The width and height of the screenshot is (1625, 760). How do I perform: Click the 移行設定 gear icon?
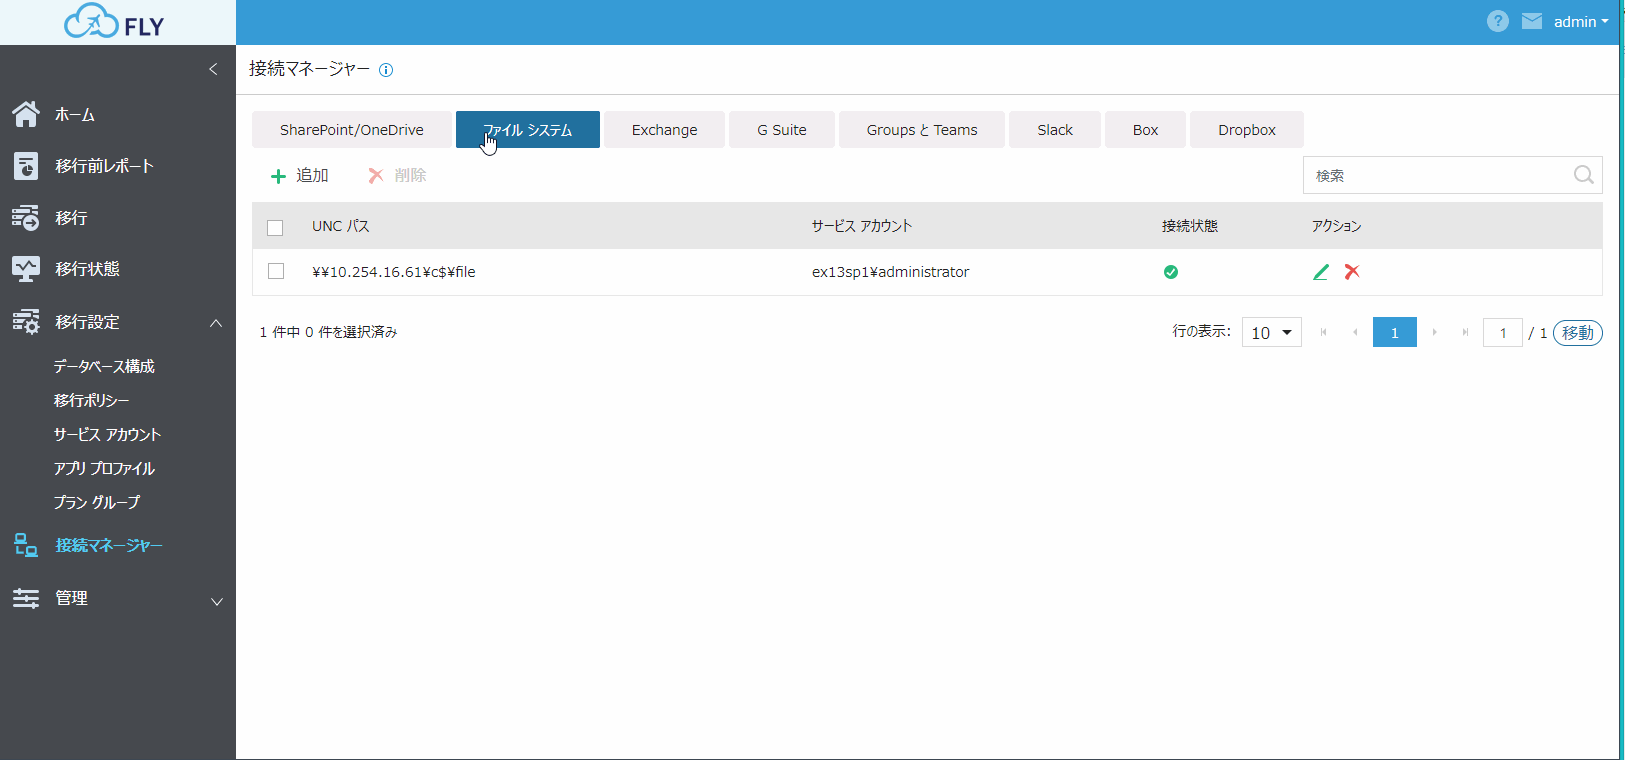(26, 321)
